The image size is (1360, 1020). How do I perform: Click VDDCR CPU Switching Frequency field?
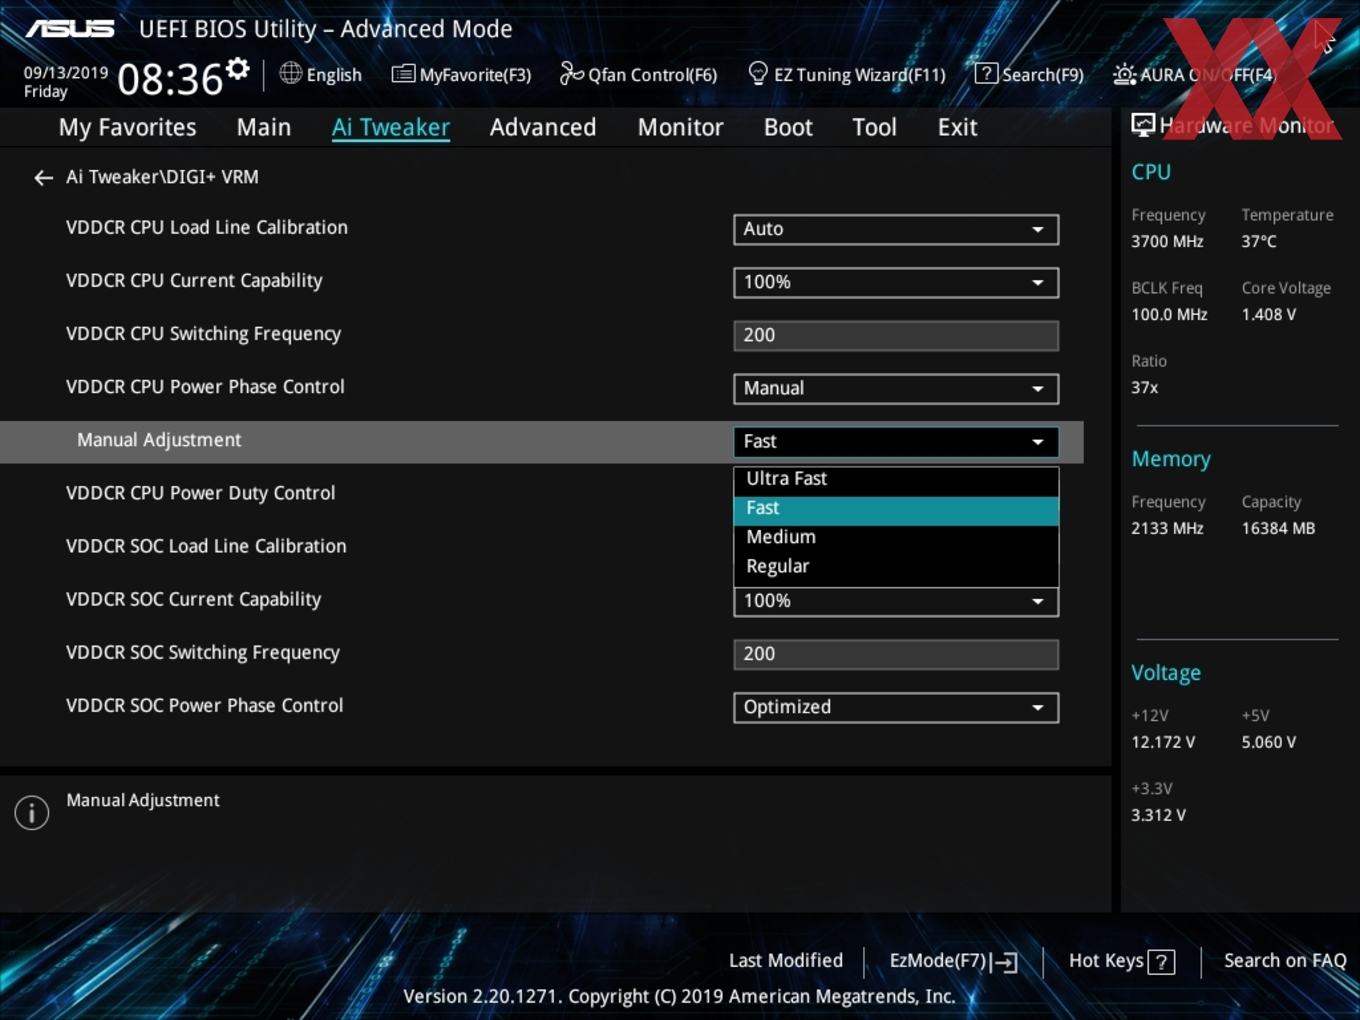(896, 335)
